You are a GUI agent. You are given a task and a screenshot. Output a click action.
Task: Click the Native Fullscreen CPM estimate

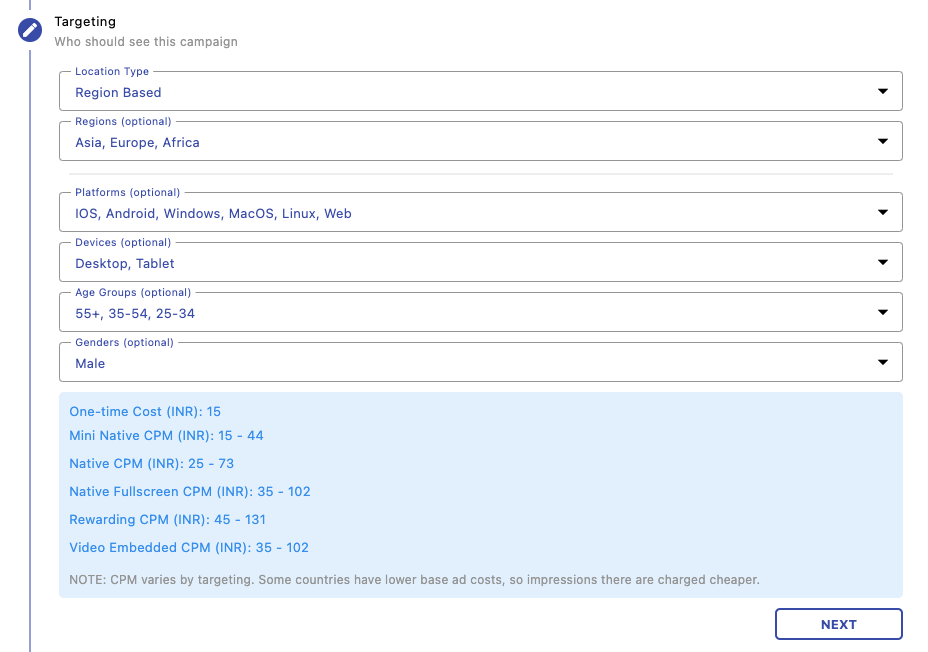[x=189, y=491]
